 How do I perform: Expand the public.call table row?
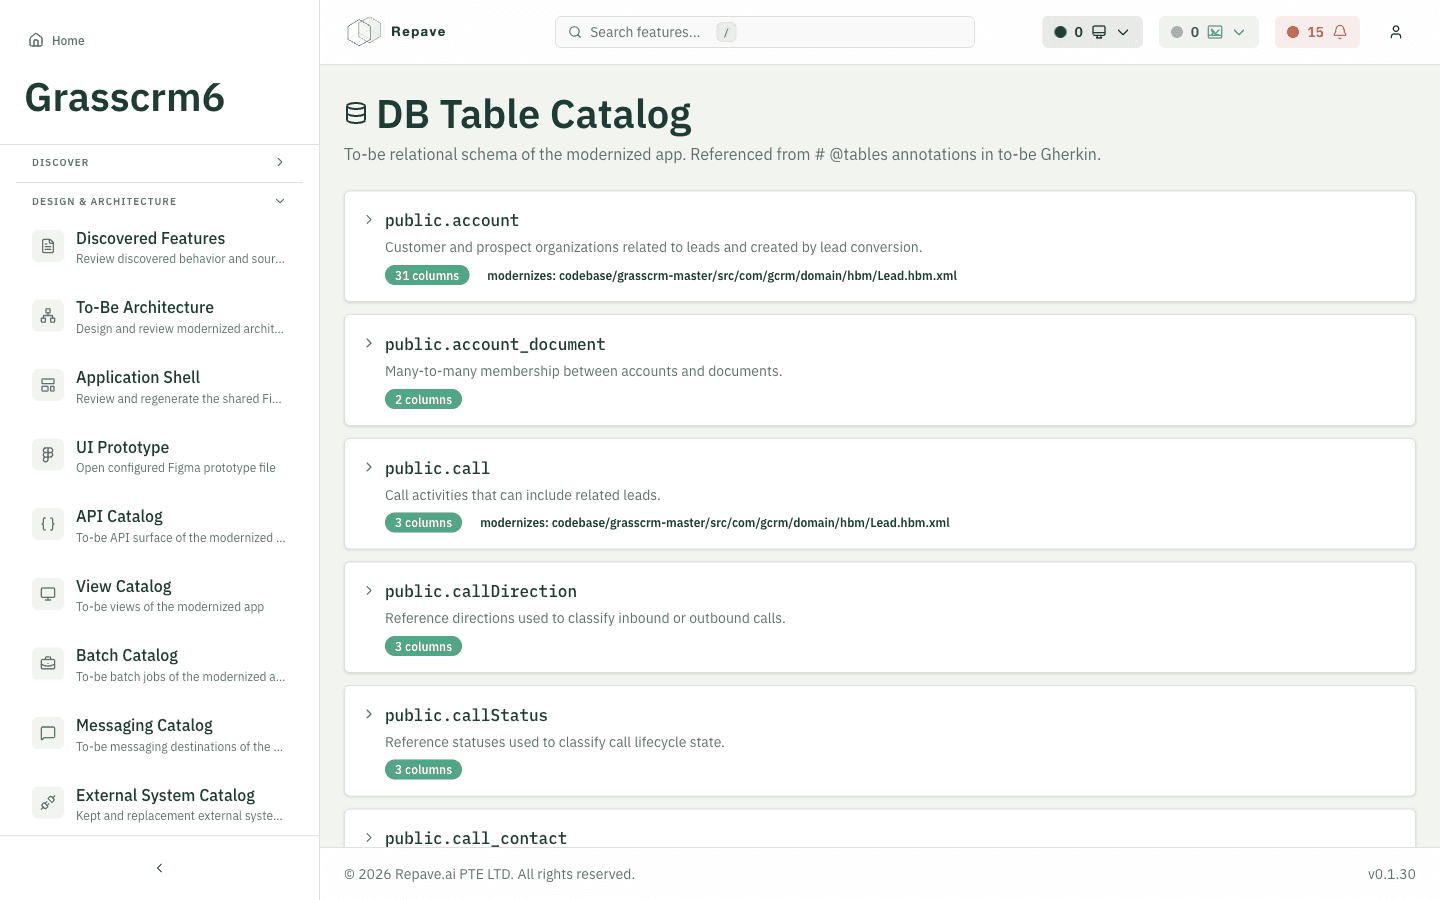pyautogui.click(x=369, y=468)
